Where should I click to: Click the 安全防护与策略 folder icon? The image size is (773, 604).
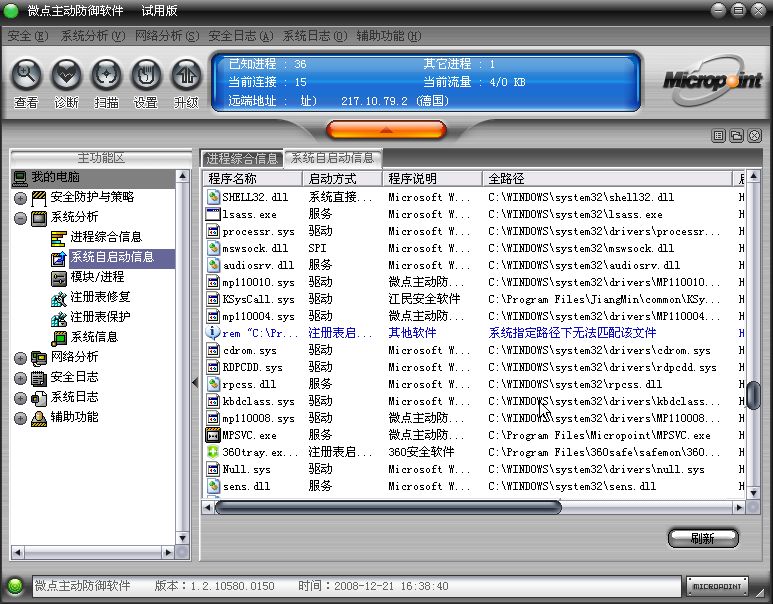click(x=38, y=198)
